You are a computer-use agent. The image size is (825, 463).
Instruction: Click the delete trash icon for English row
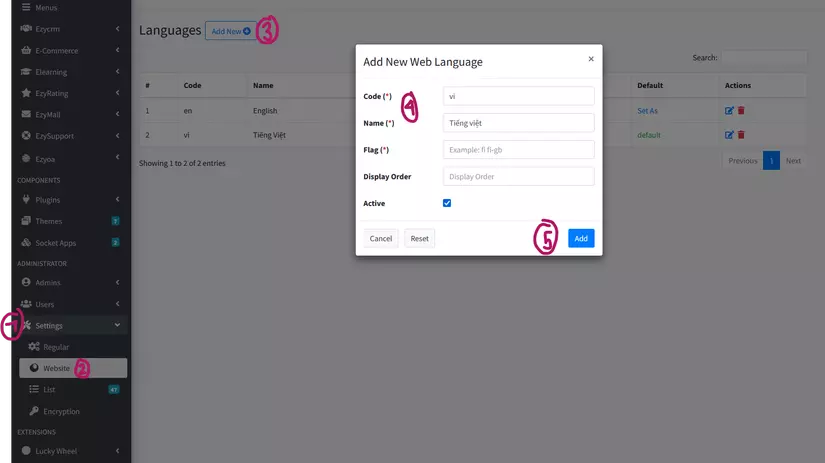coord(741,111)
